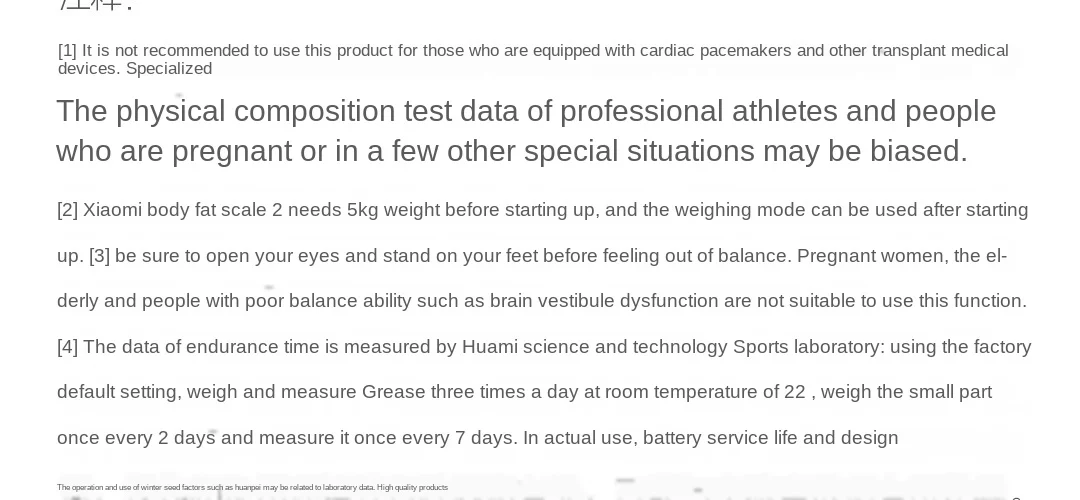Screen dimensions: 1080x500
Task: Click the room temperature value '22'
Action: pyautogui.click(x=794, y=393)
